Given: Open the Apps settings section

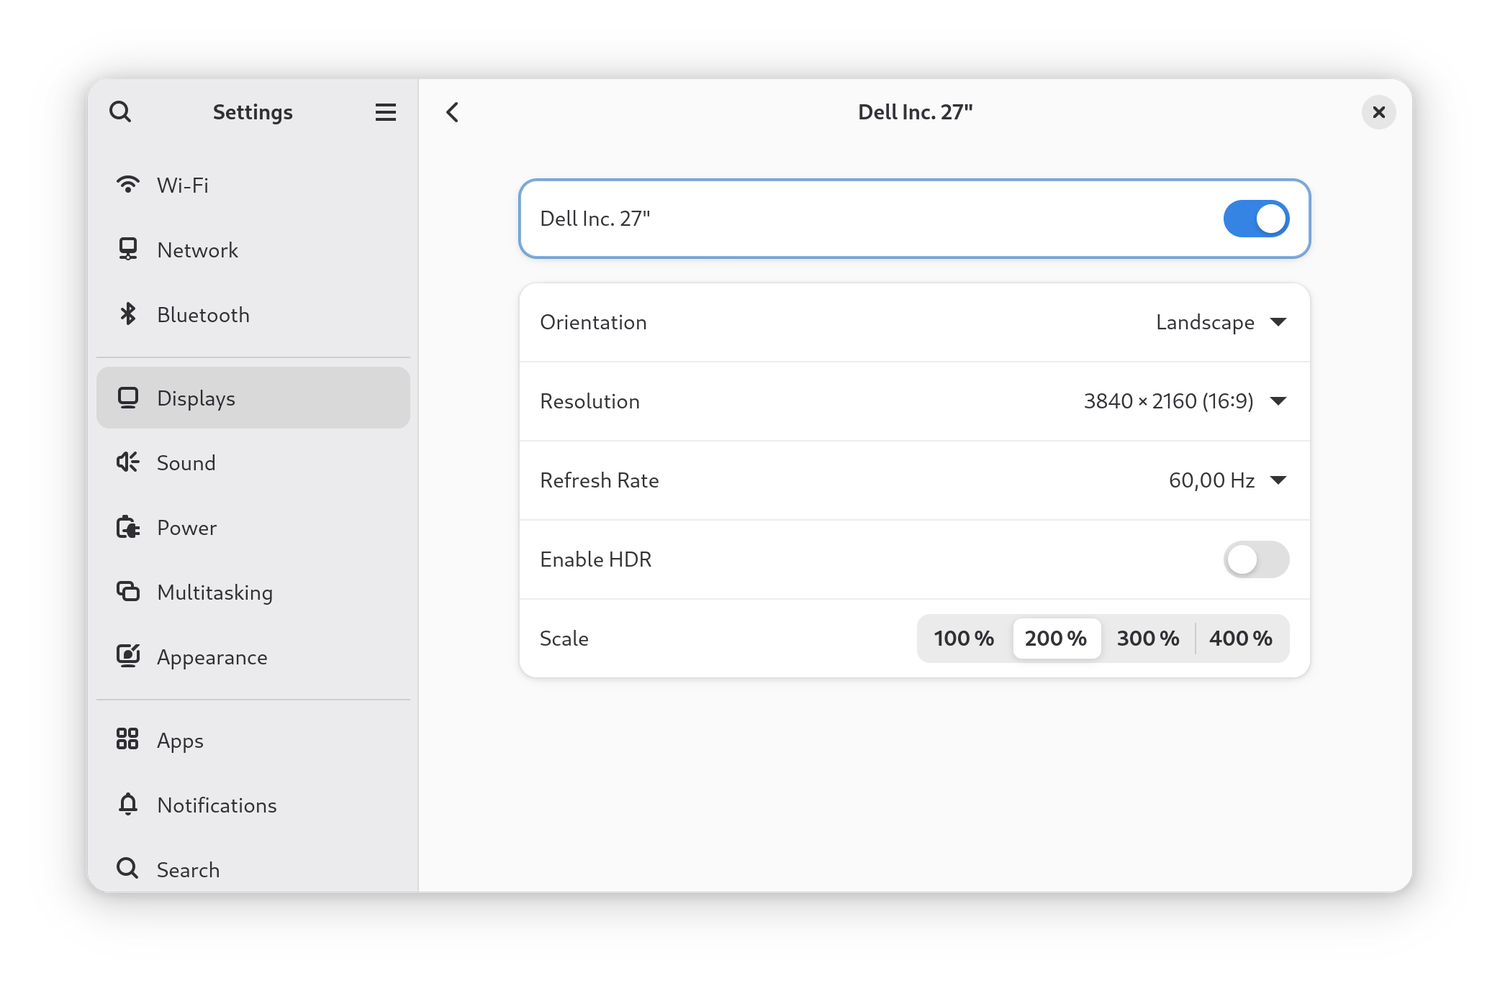Looking at the screenshot, I should coord(180,741).
